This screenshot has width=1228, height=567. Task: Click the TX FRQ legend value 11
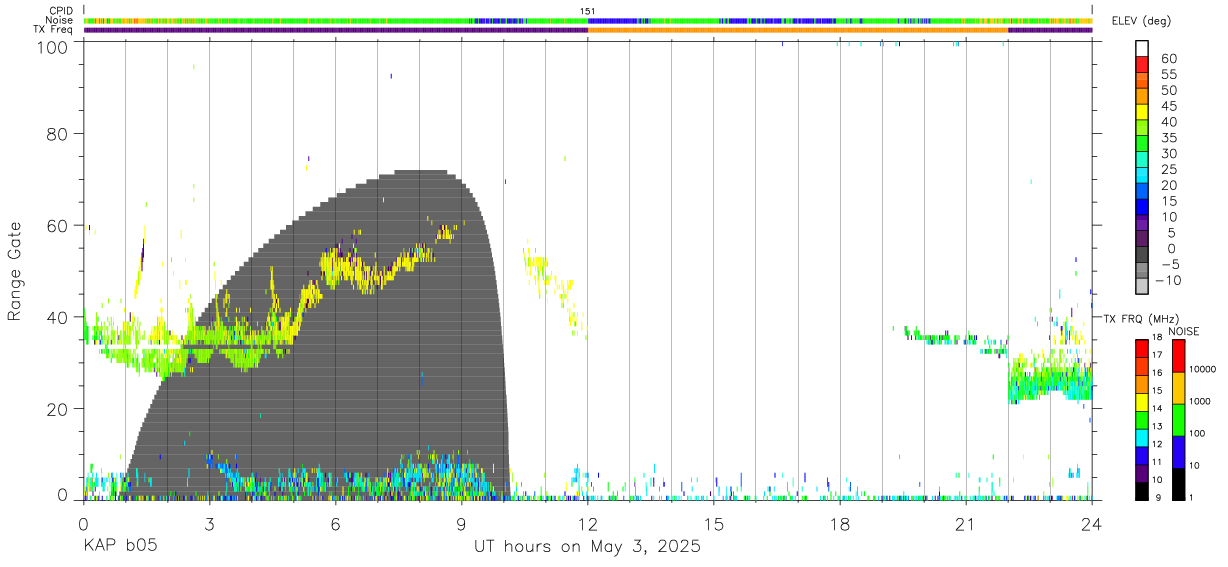point(1159,461)
